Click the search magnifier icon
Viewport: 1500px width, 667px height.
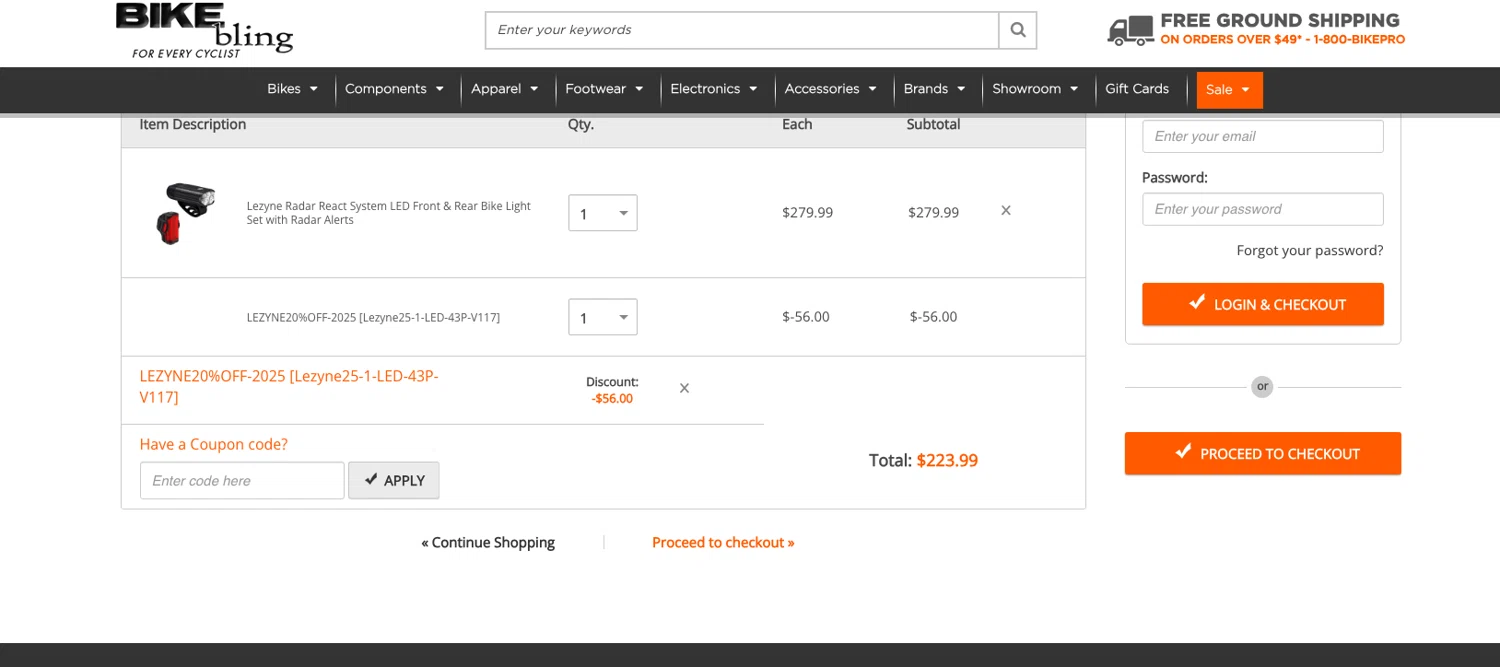point(1018,30)
